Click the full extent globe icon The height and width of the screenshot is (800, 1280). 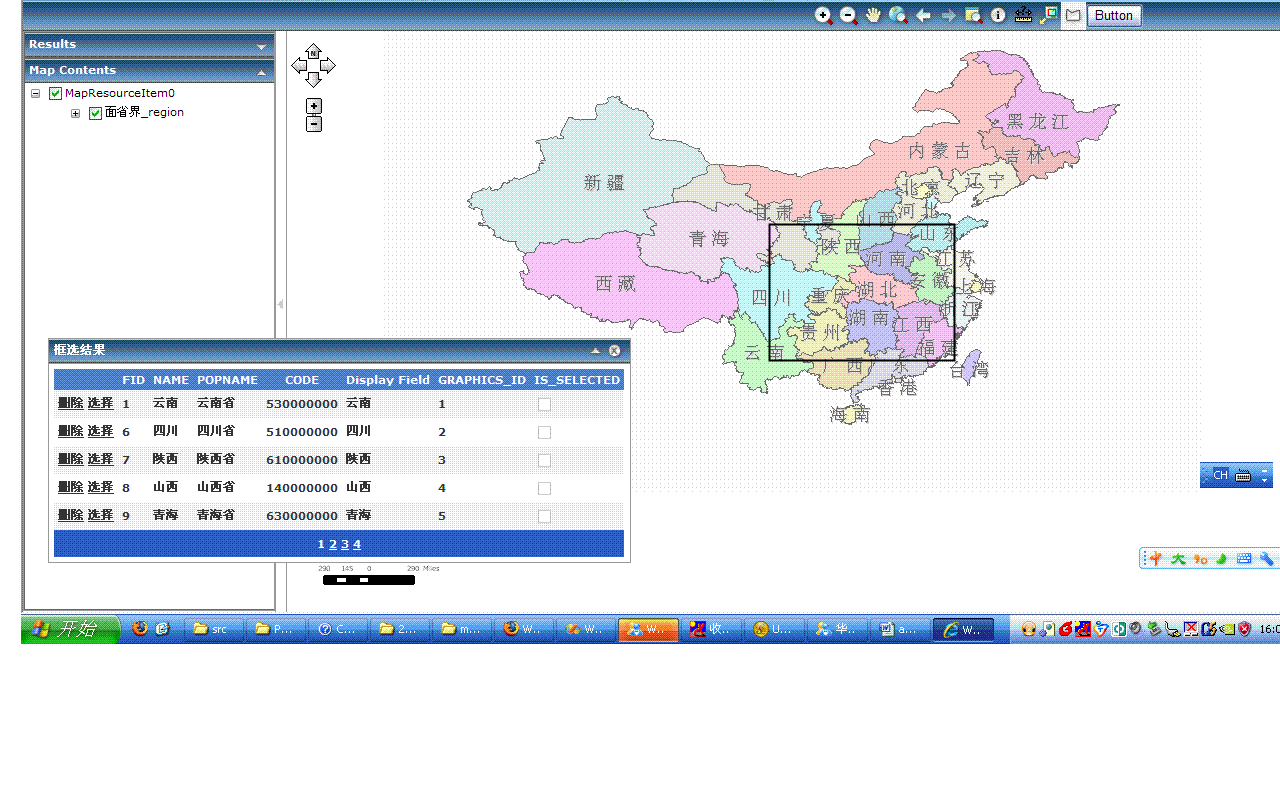[x=898, y=15]
